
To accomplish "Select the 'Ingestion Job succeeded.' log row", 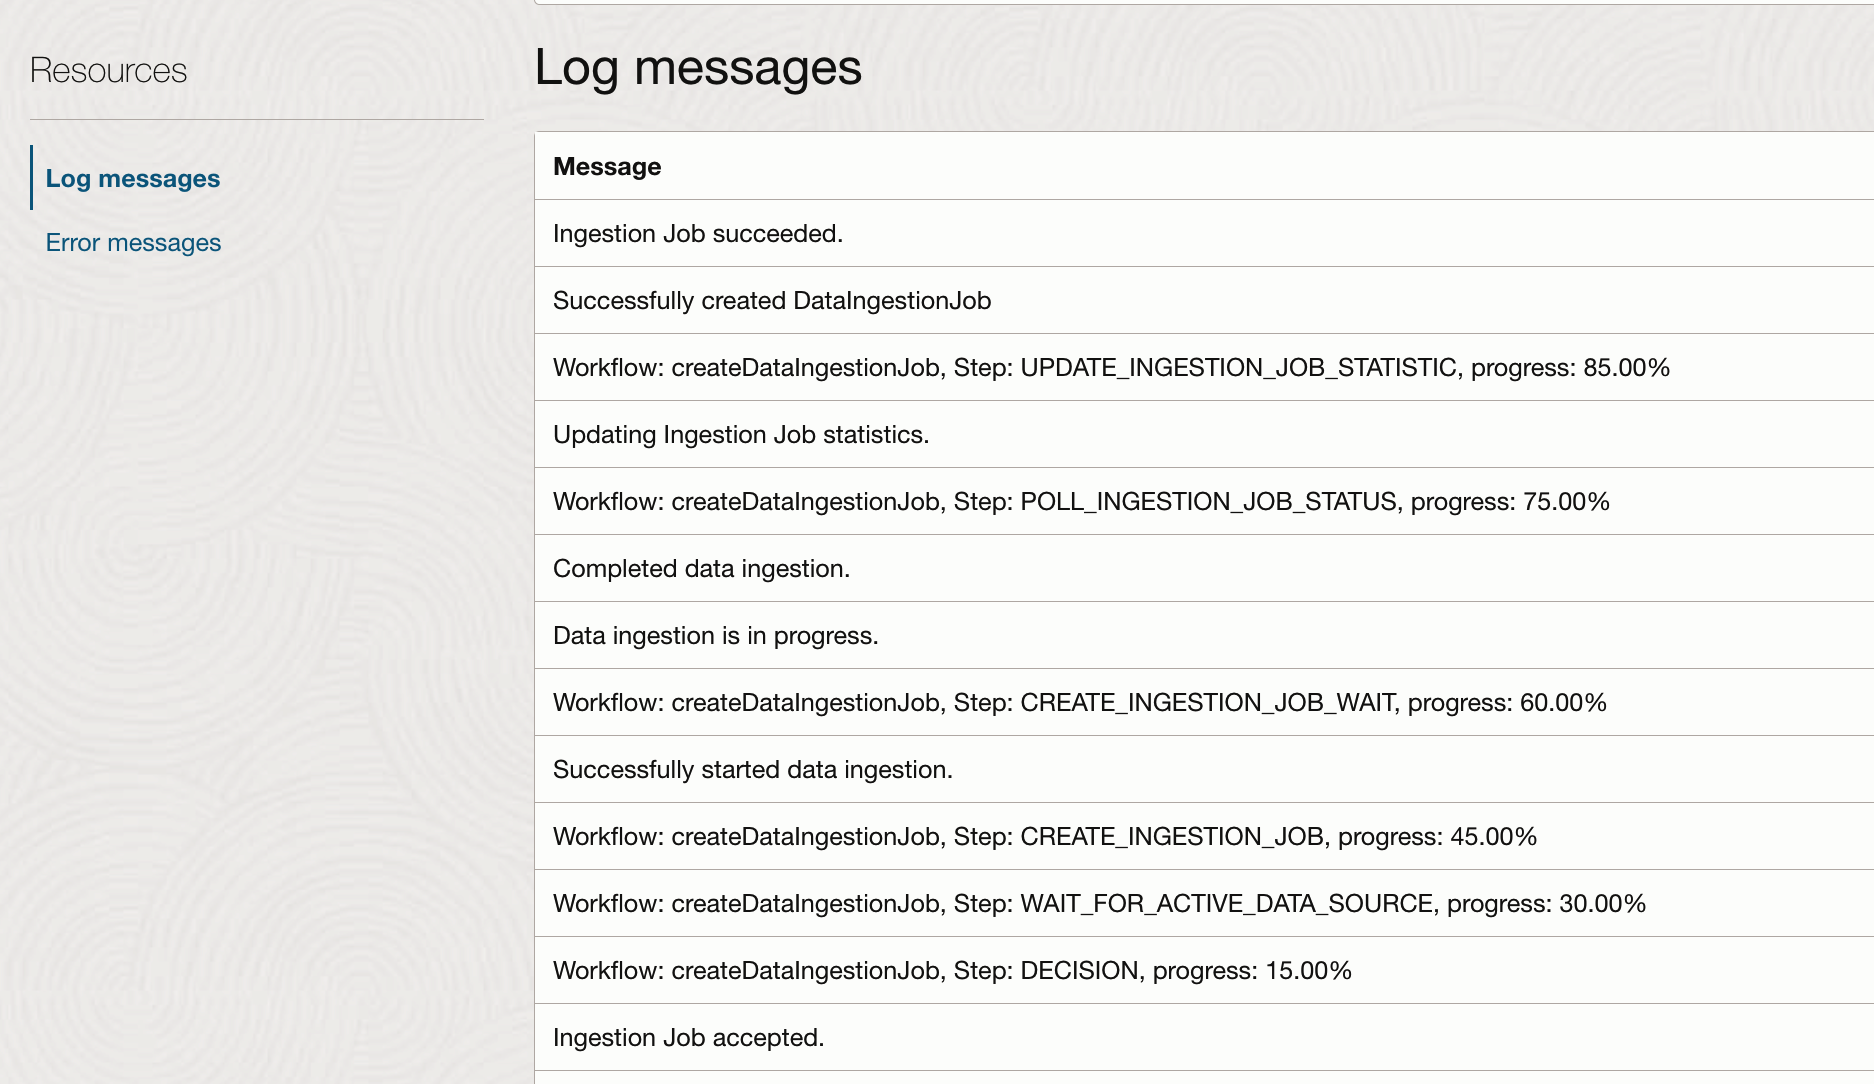I will [697, 234].
